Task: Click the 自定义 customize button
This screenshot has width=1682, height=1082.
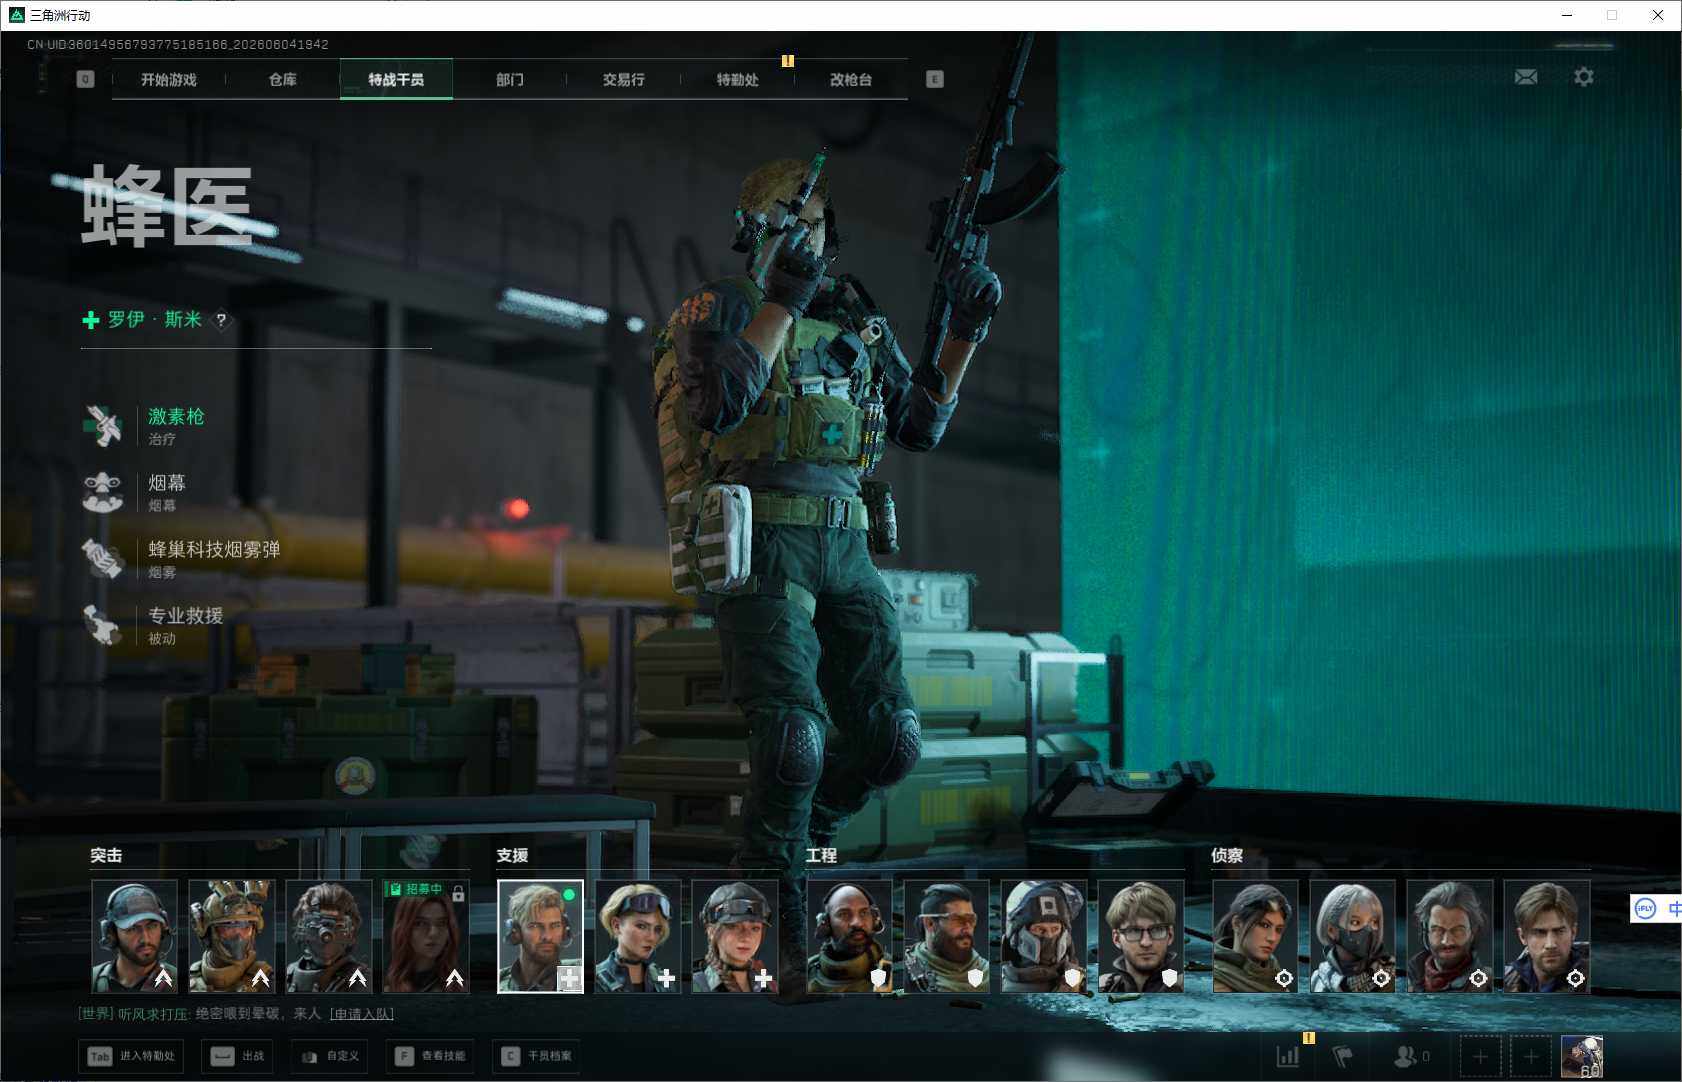Action: (330, 1056)
